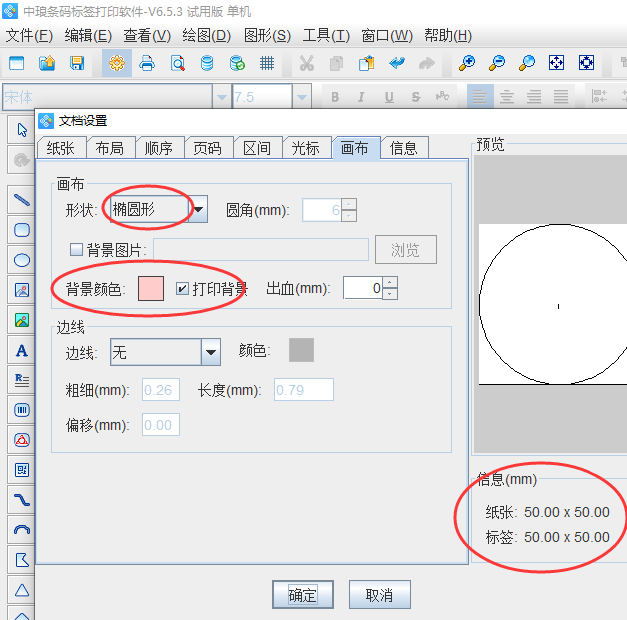Viewport: 627px width, 620px height.
Task: Click the 取消 button
Action: click(379, 595)
